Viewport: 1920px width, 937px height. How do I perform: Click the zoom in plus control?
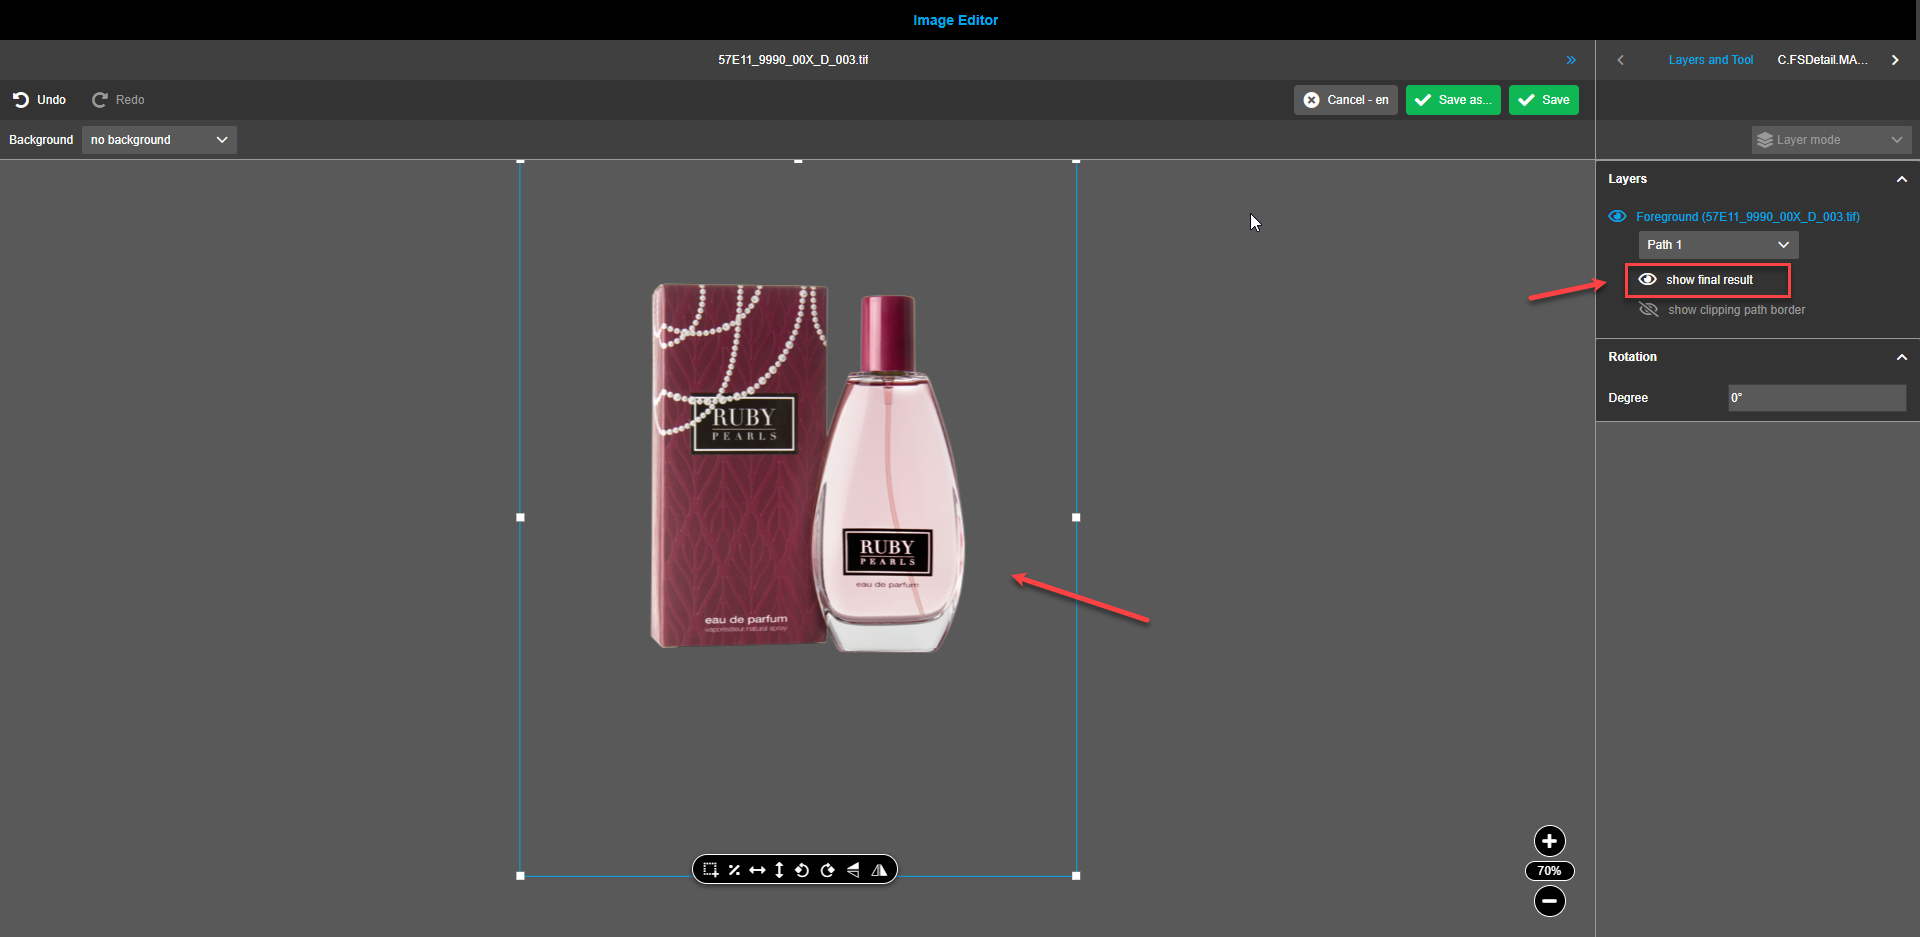pyautogui.click(x=1548, y=841)
